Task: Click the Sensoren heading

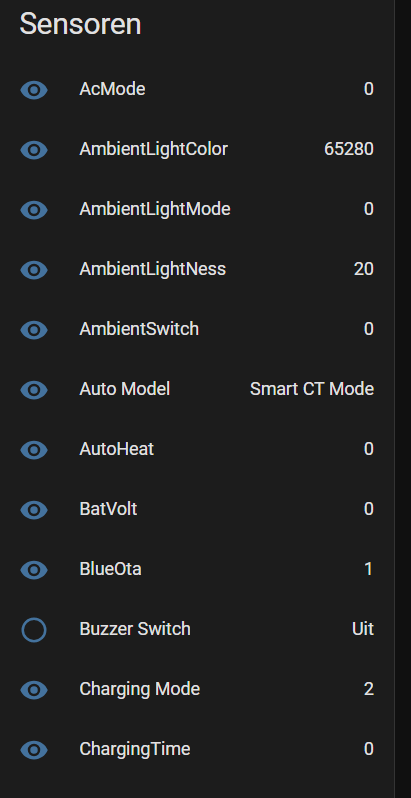Action: coord(80,24)
